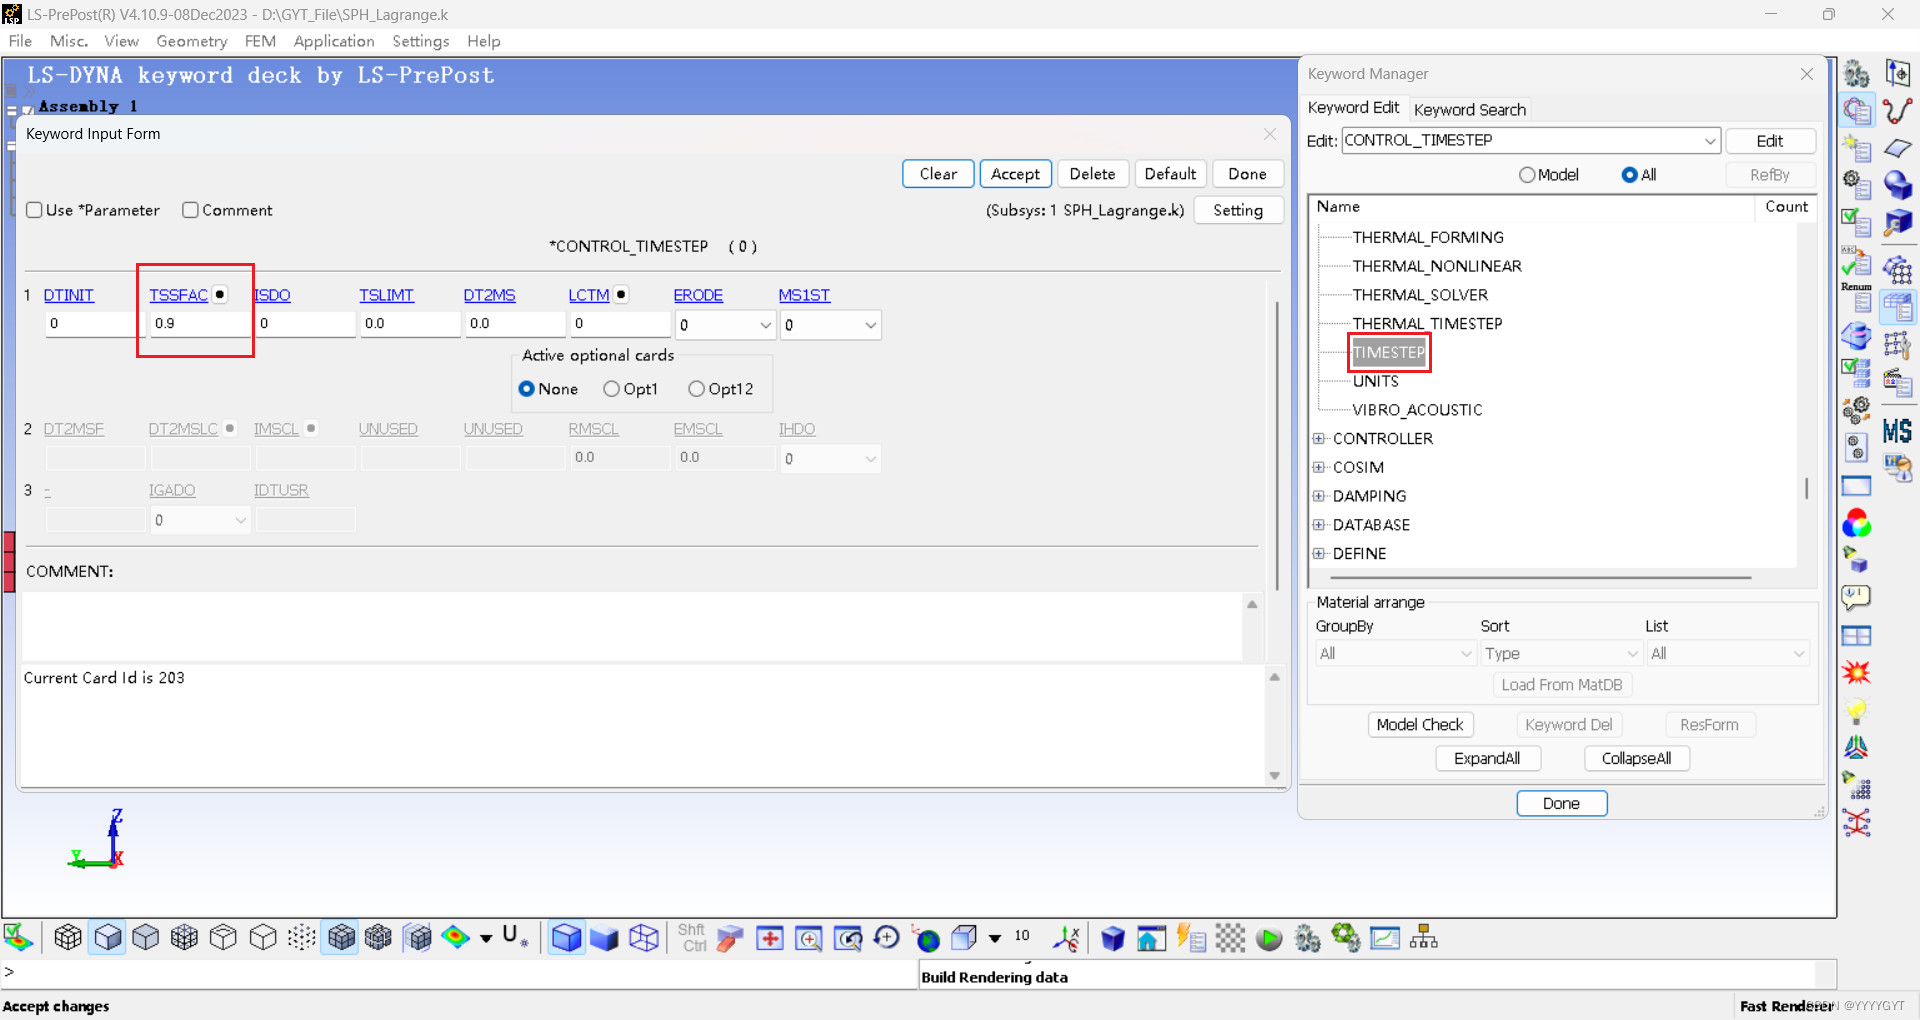
Task: Click the Default button
Action: (1170, 174)
